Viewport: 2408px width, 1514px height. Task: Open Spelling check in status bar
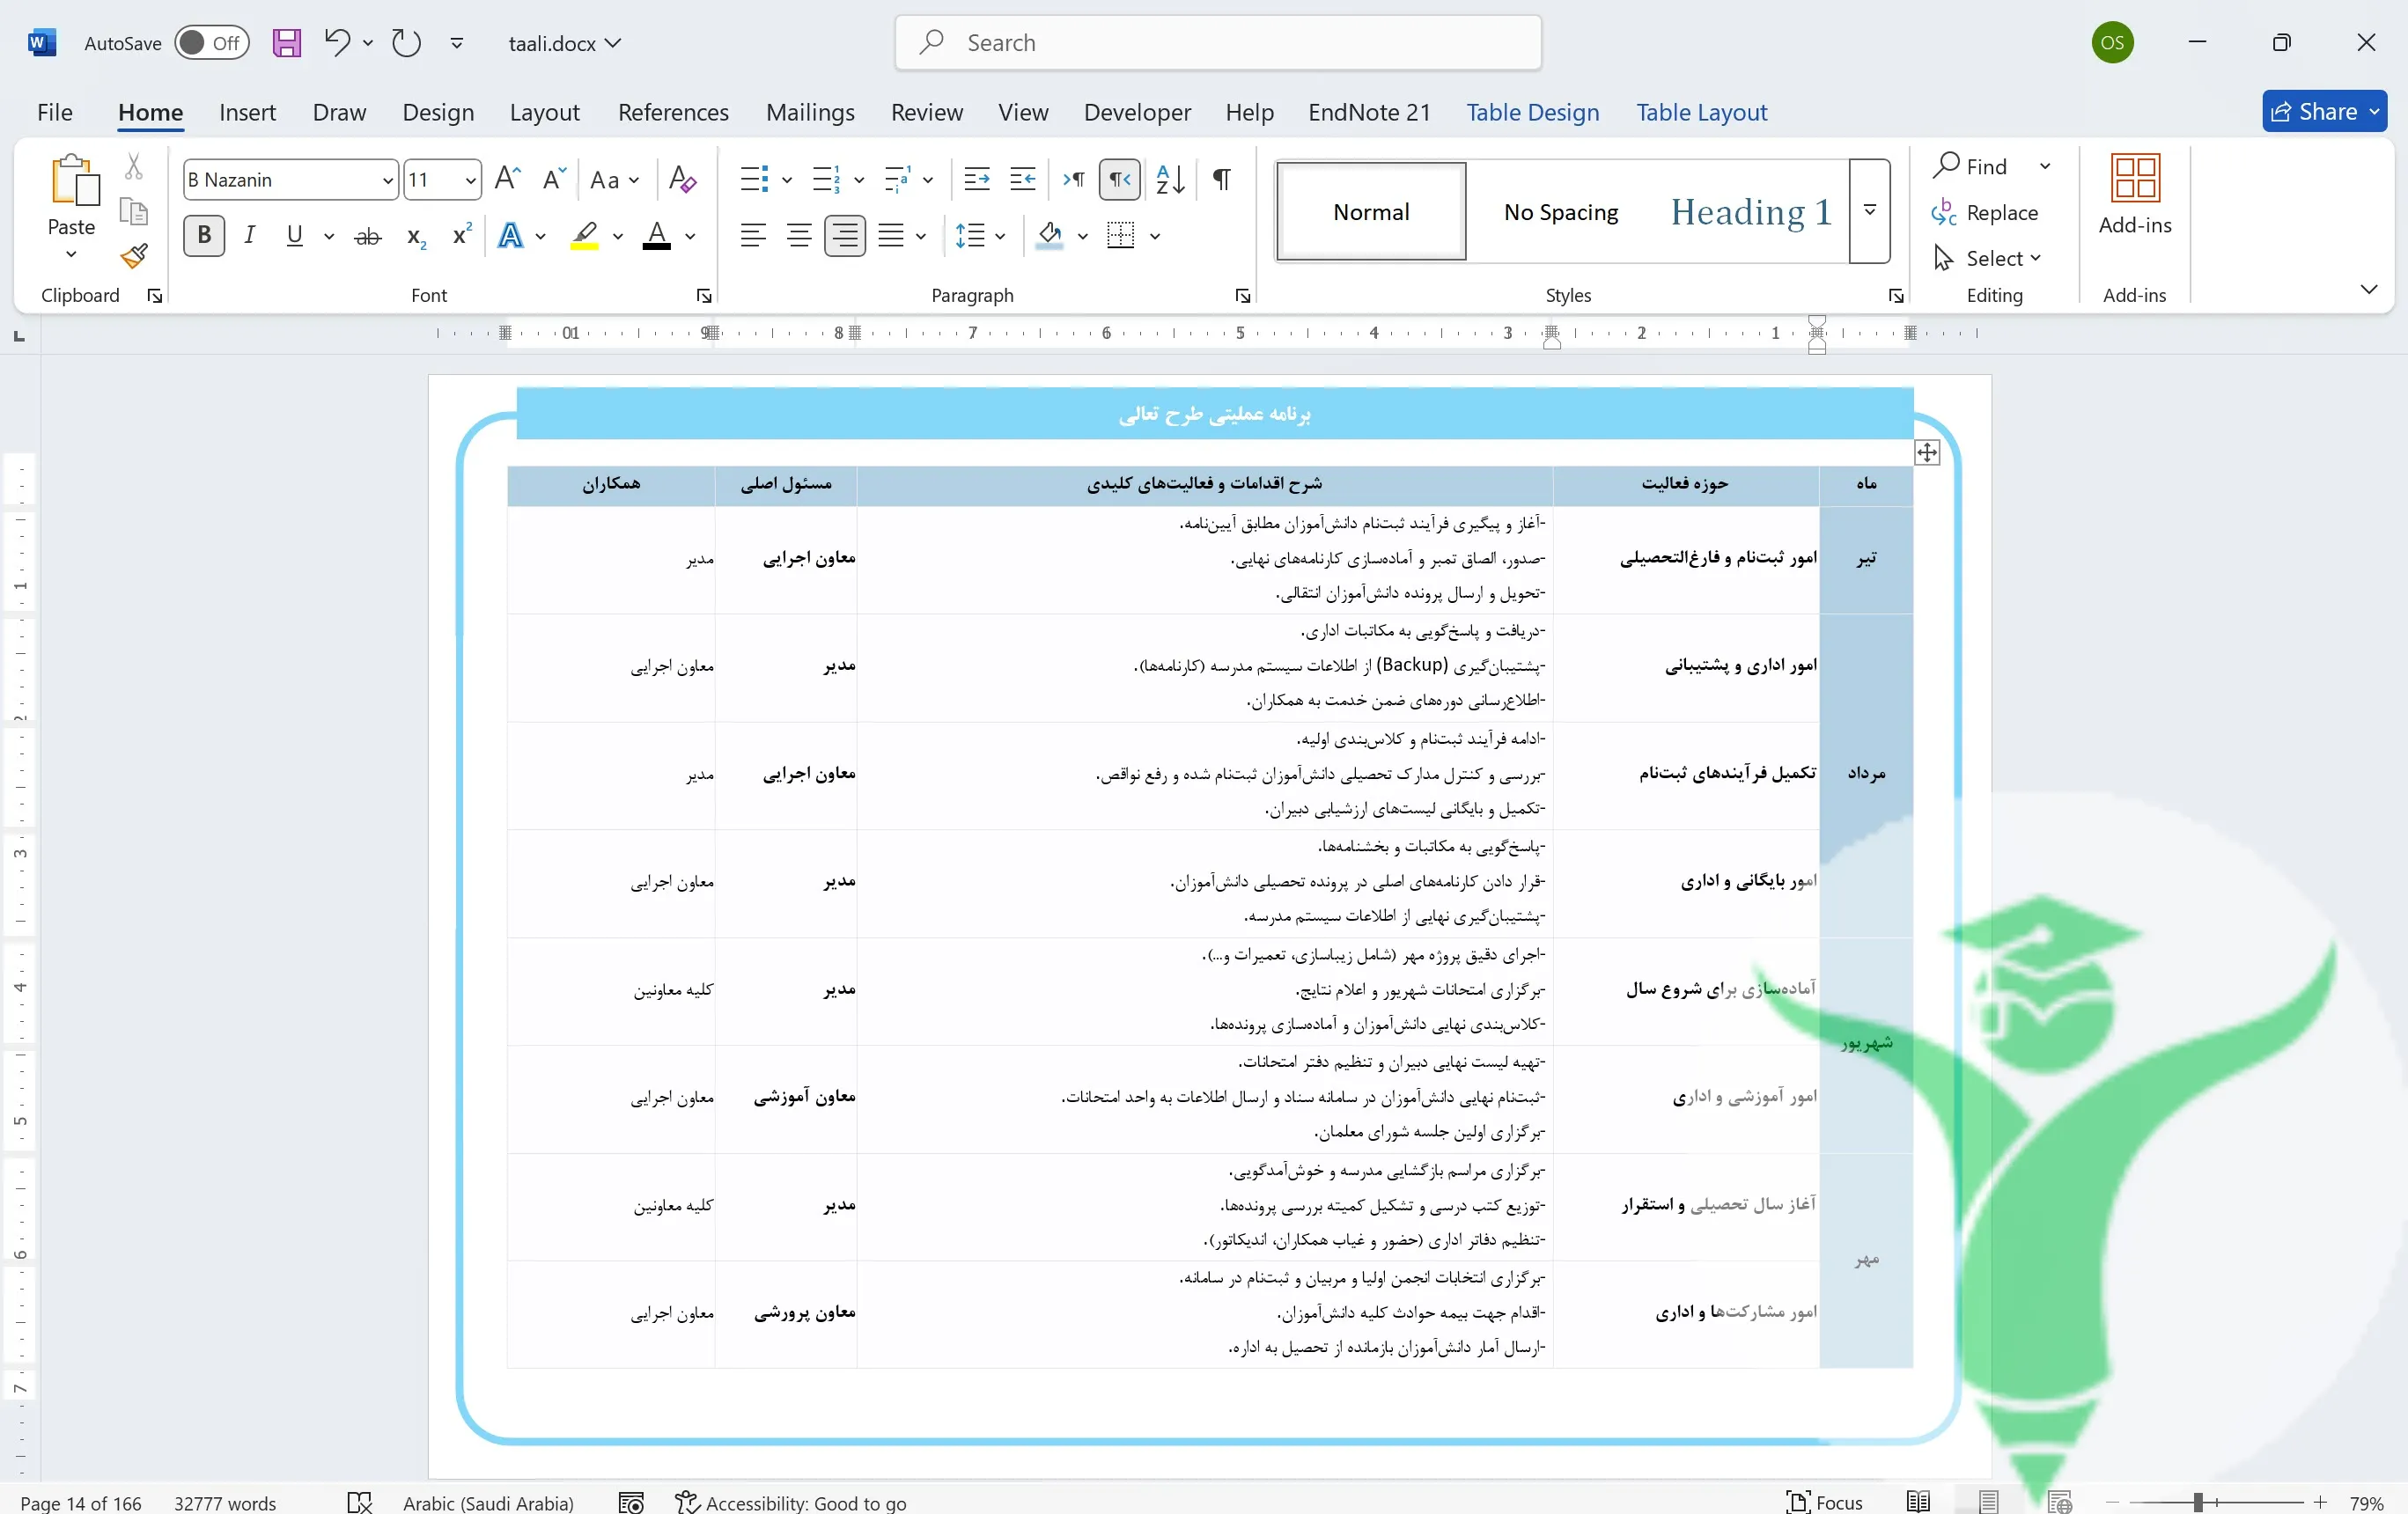(x=359, y=1502)
